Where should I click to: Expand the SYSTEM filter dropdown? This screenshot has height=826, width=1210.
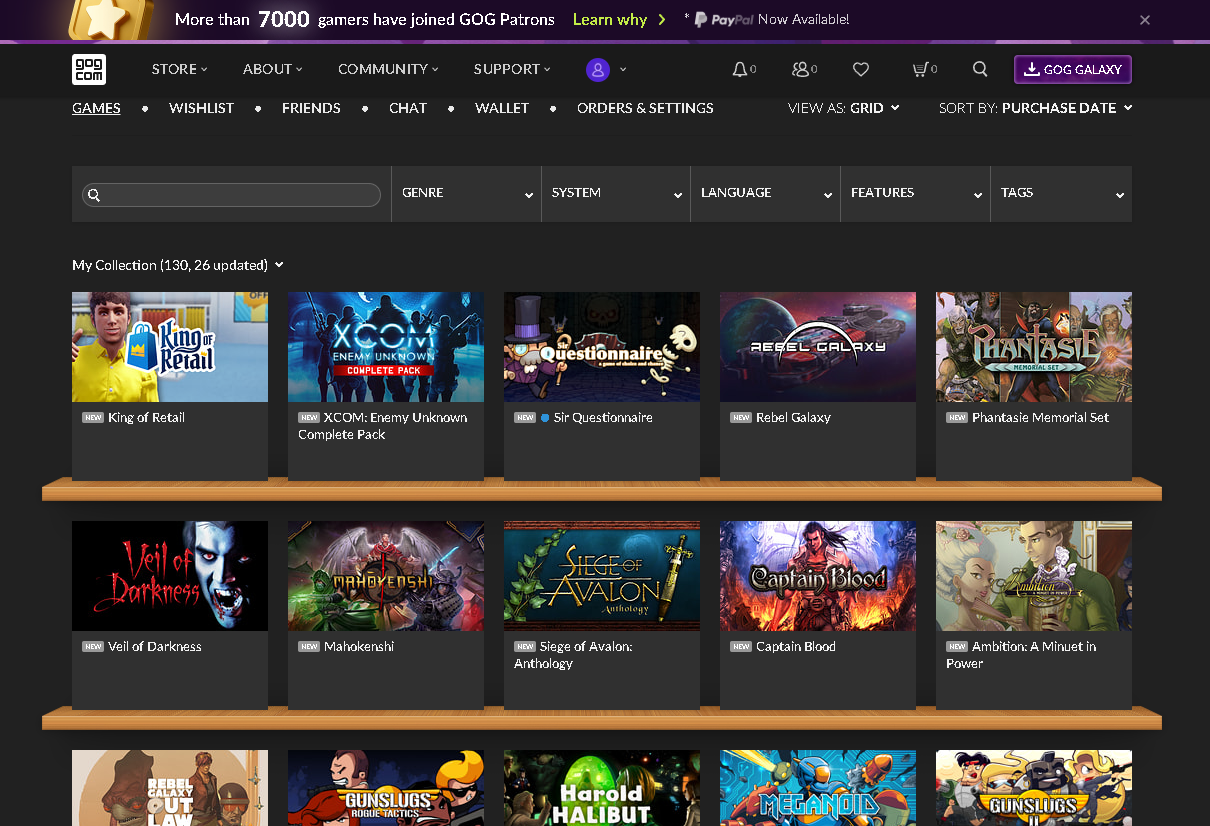pyautogui.click(x=616, y=193)
